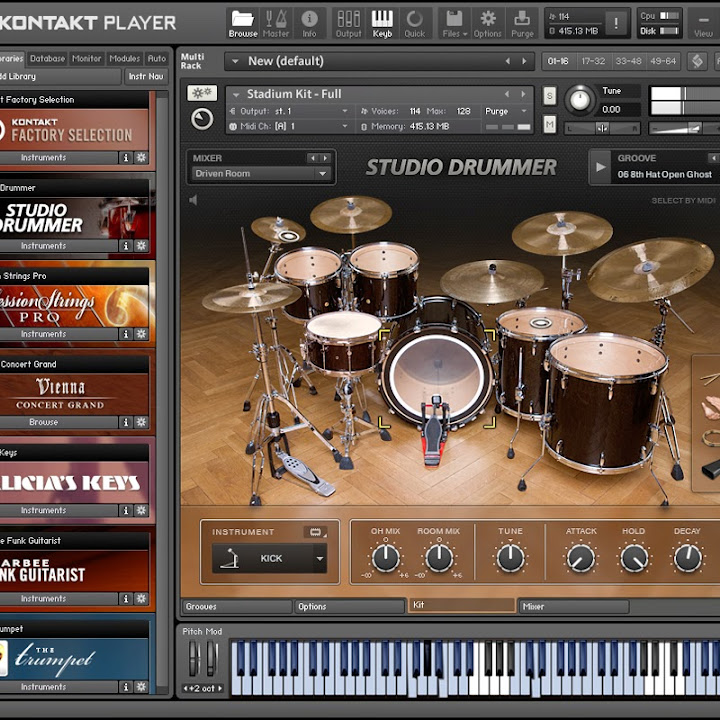Open the Multi Rack preset dropdown arrow
Screen dimensions: 720x720
click(x=235, y=61)
